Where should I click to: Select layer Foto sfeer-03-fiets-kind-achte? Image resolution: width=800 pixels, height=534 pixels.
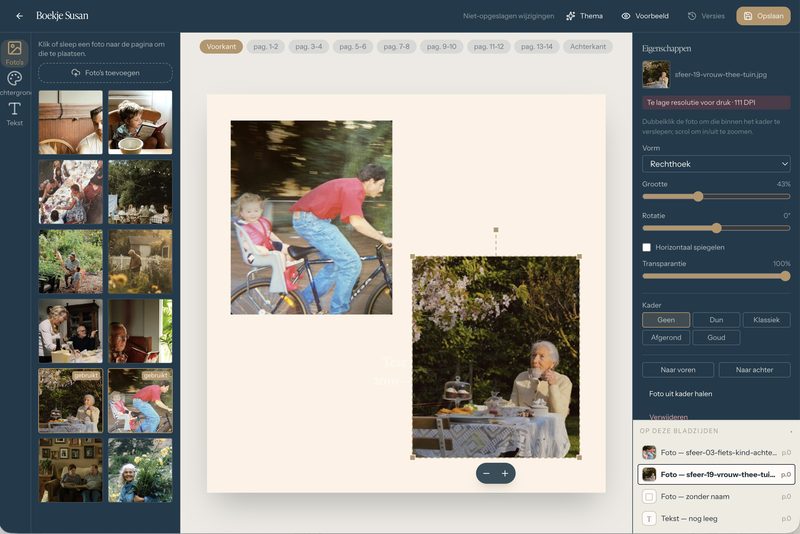pos(716,452)
